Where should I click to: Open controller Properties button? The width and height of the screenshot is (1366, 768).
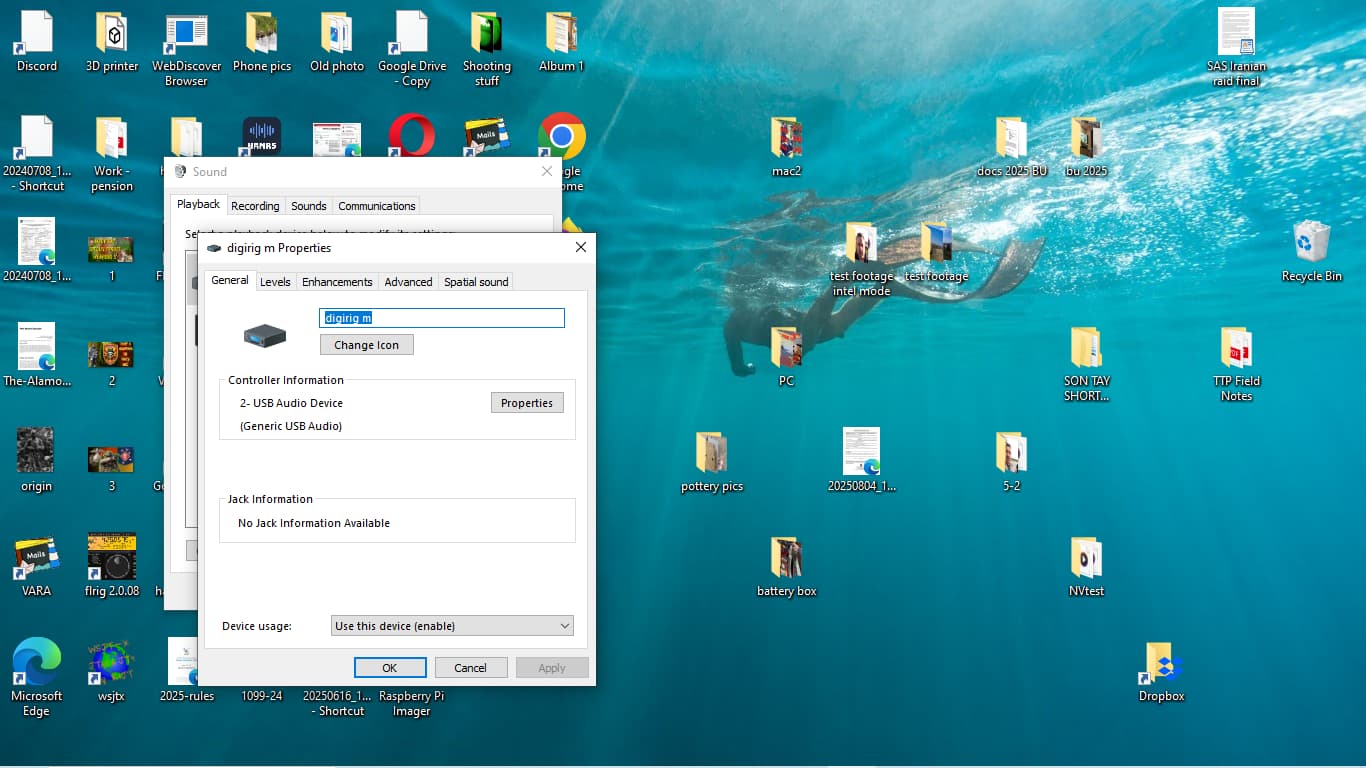click(x=527, y=403)
